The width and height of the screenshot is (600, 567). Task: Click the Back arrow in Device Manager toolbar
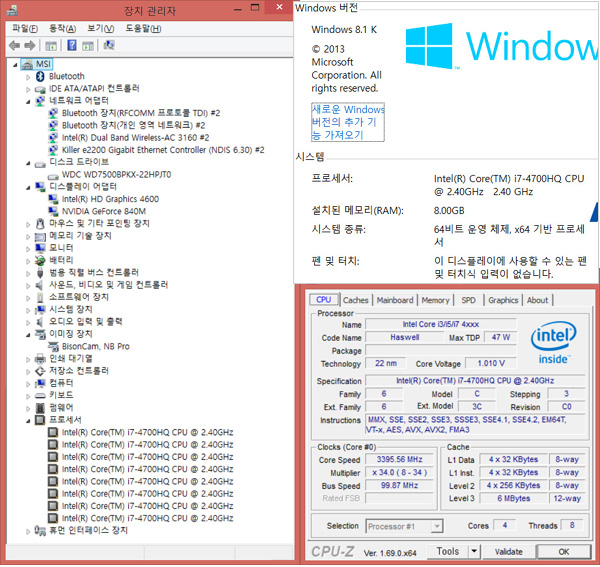15,46
